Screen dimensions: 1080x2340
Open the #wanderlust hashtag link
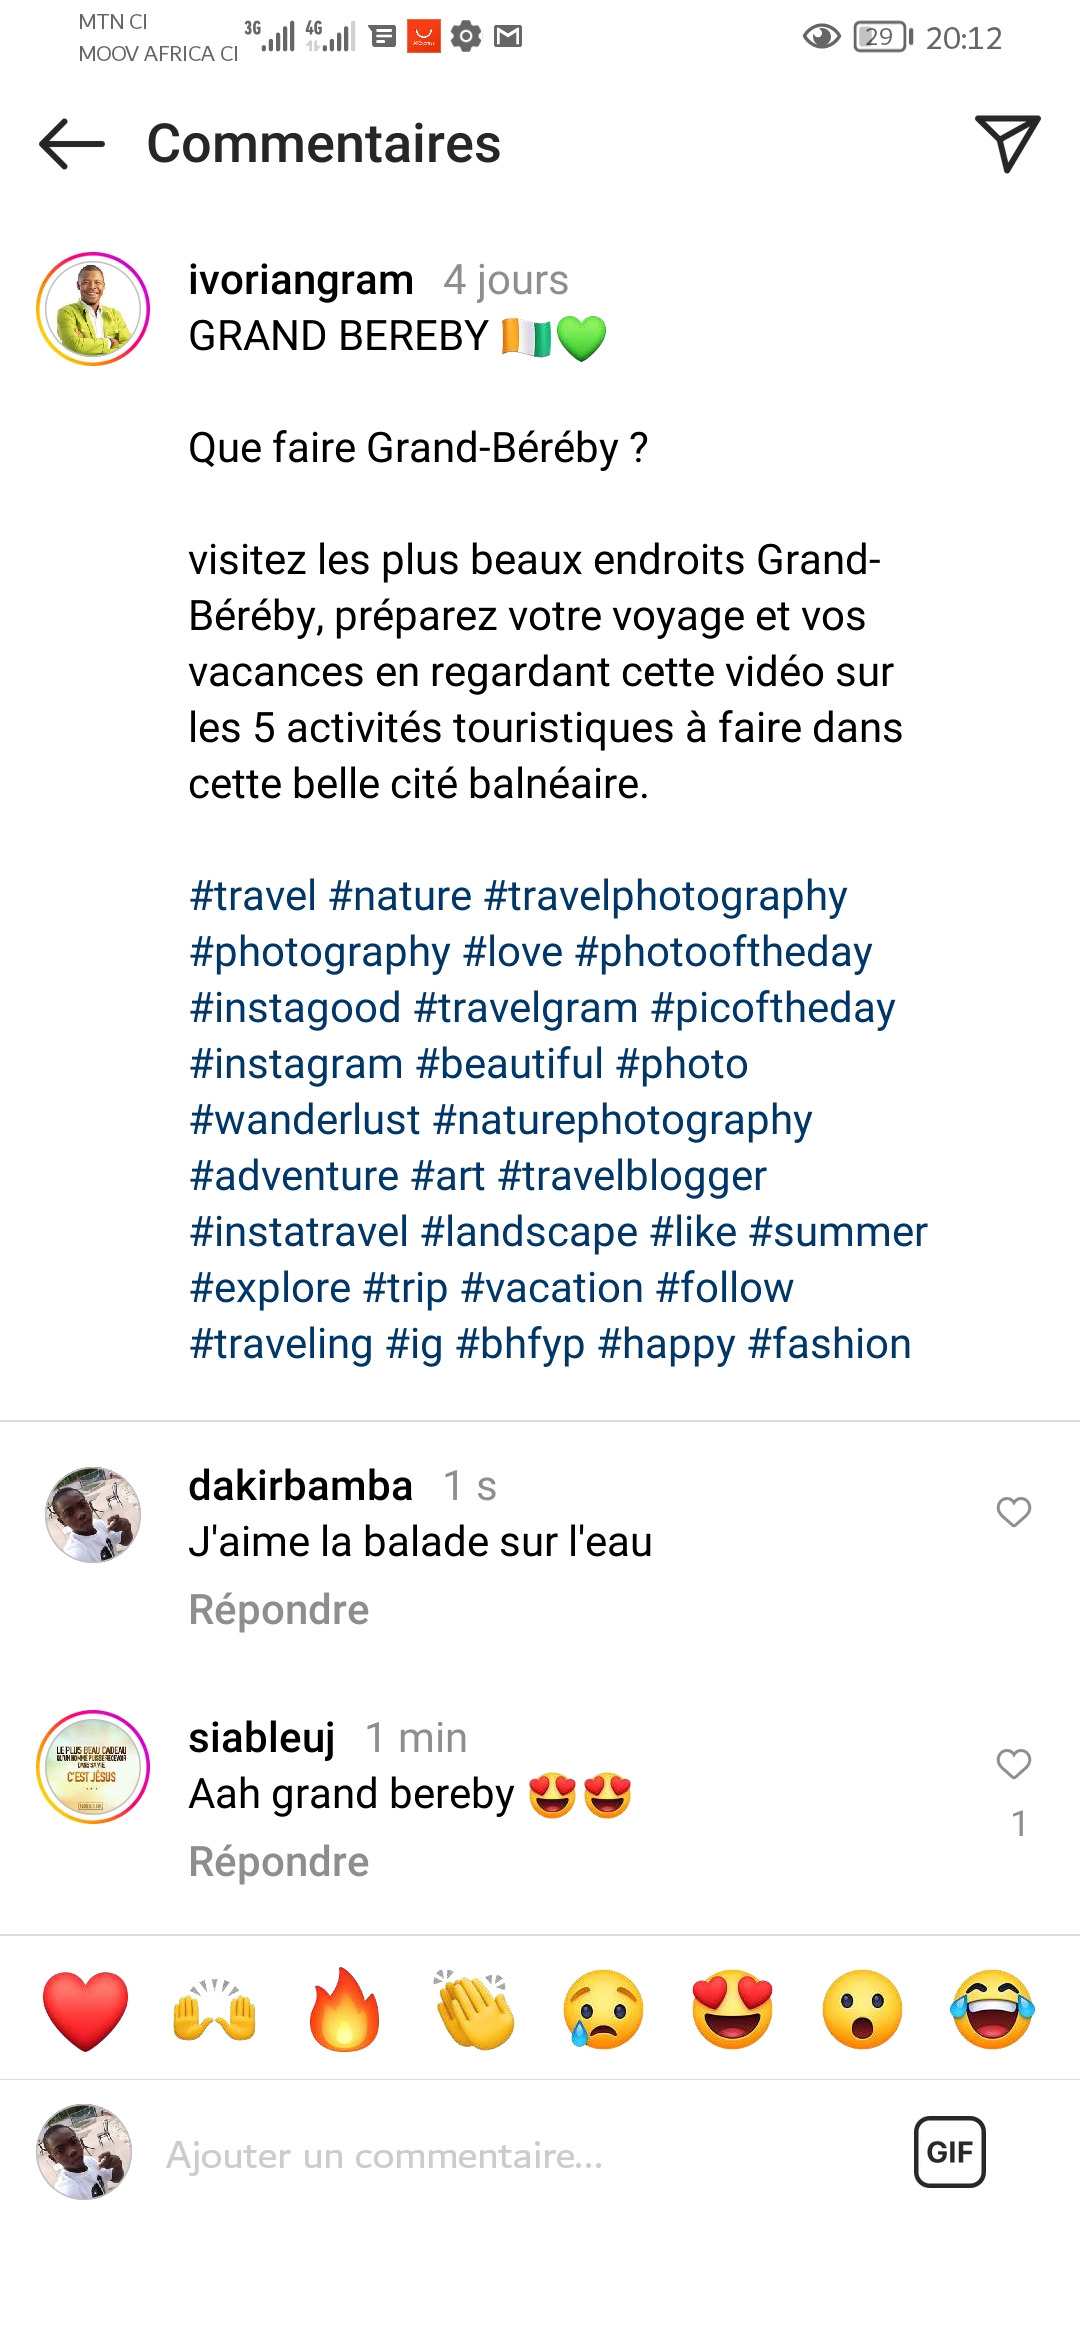tap(305, 1120)
